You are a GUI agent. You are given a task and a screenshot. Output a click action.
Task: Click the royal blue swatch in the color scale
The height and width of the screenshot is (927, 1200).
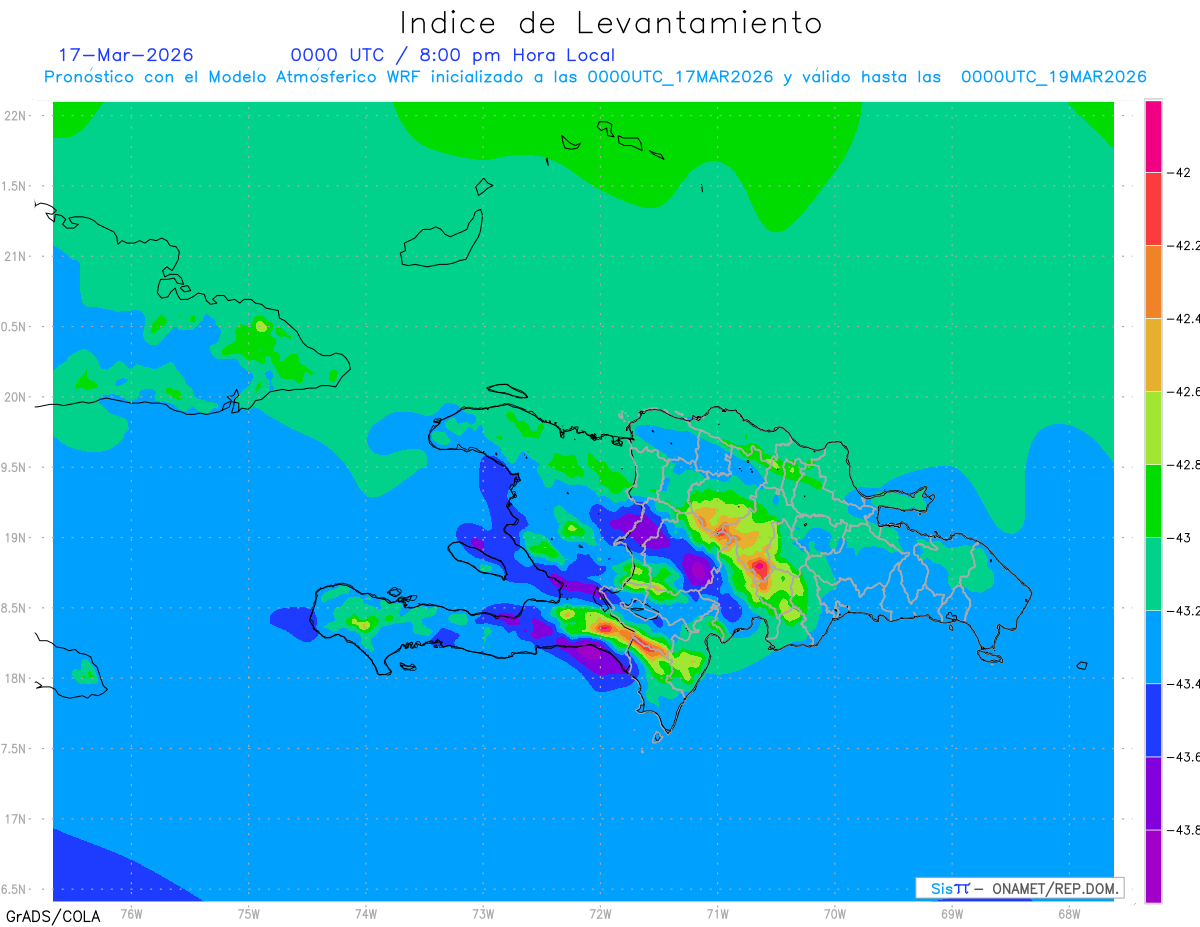click(1153, 720)
